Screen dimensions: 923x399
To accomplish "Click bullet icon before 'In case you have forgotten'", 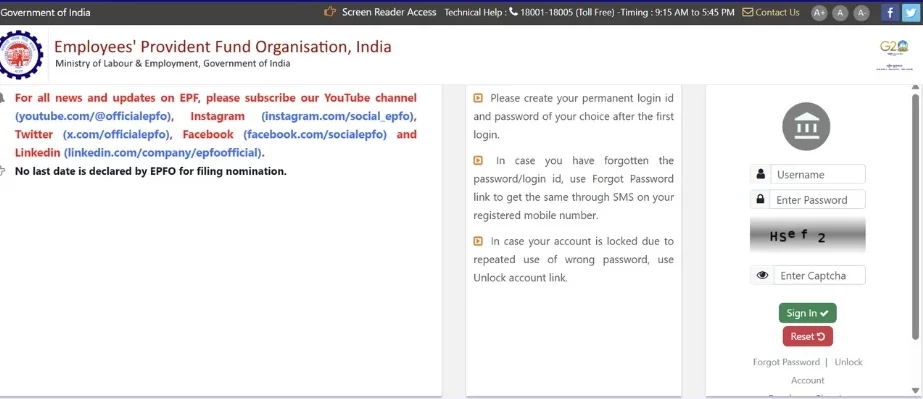I will (478, 160).
